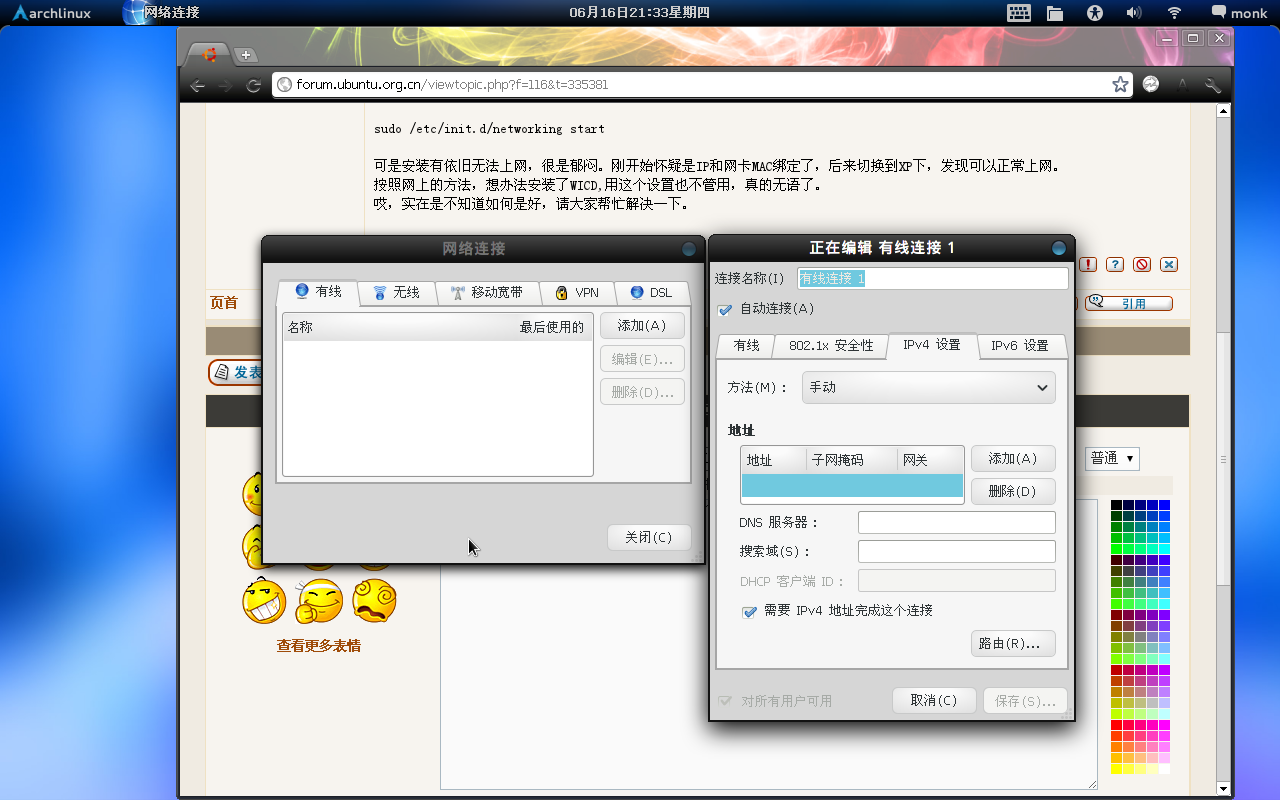1280x800 pixels.
Task: Click the 关闭(C) button
Action: (649, 537)
